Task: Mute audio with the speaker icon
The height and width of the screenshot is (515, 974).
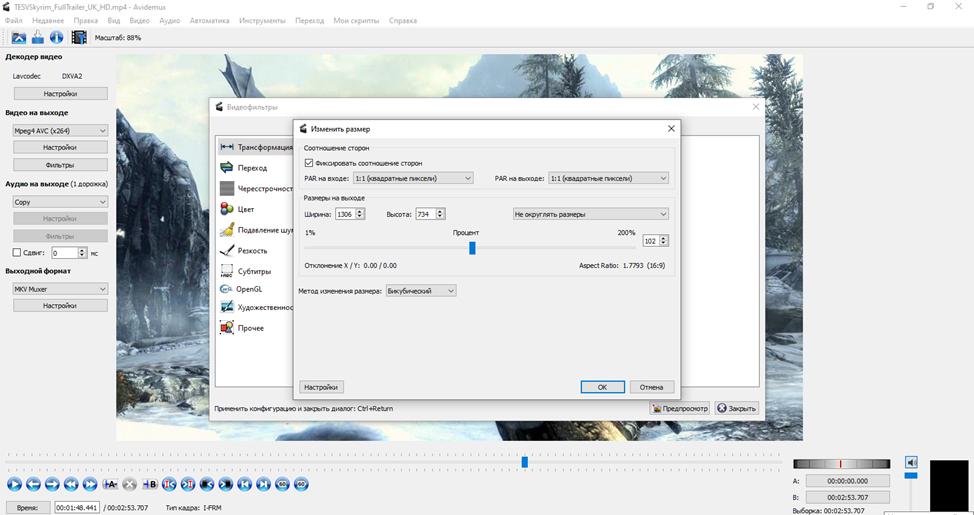Action: [x=911, y=462]
